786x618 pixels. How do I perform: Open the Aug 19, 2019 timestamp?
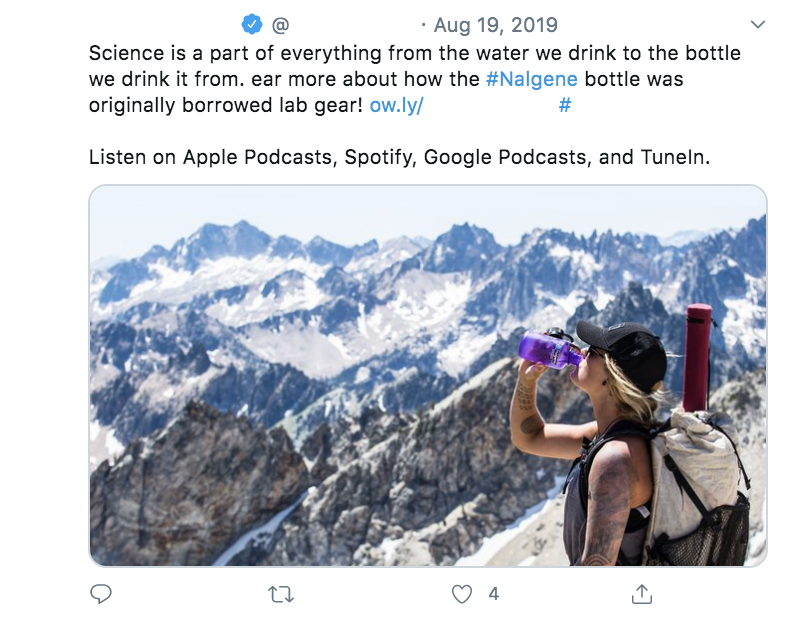point(496,25)
